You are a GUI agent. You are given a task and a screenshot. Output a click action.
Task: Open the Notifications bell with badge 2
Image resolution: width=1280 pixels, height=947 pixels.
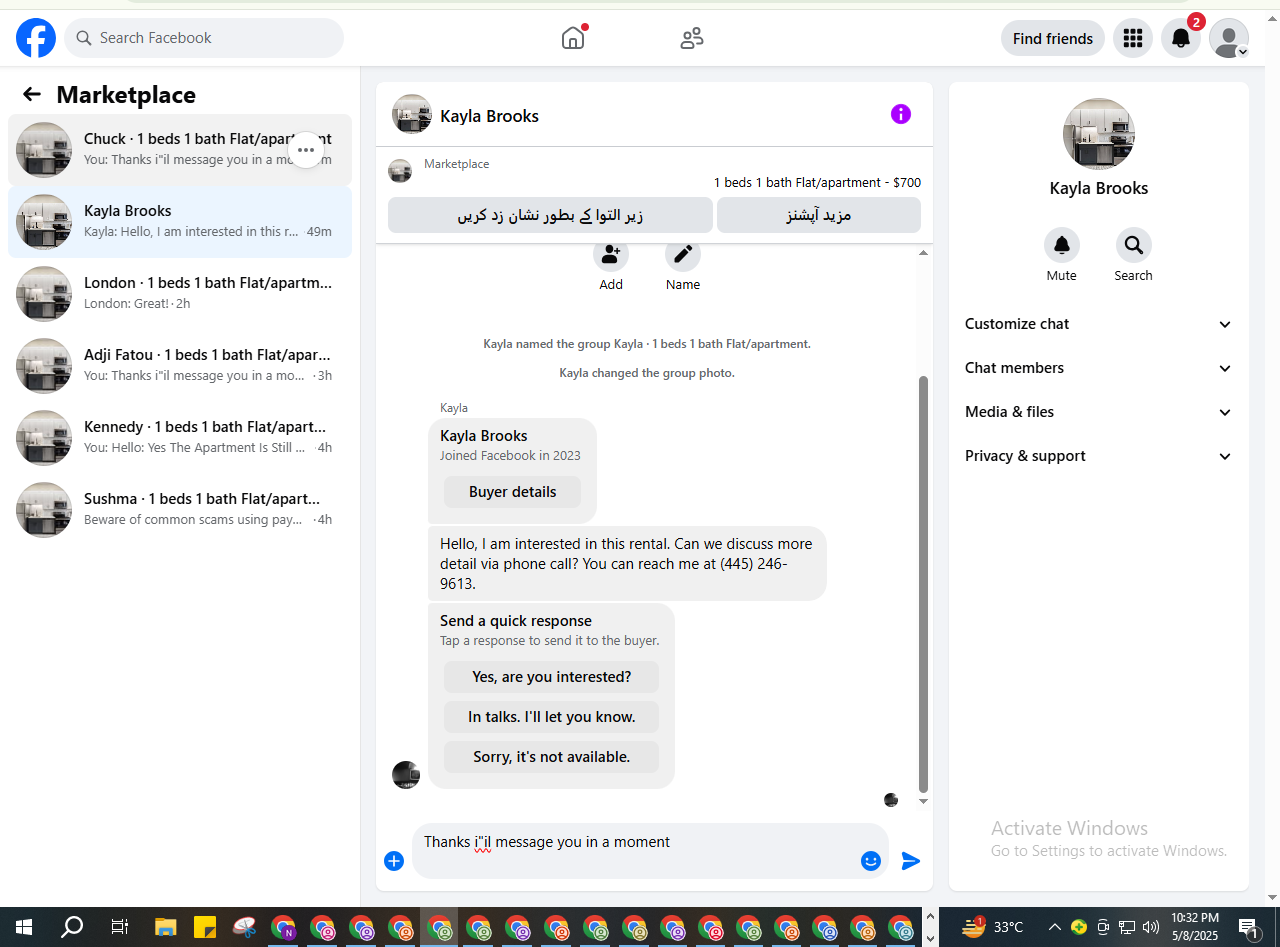[x=1181, y=38]
